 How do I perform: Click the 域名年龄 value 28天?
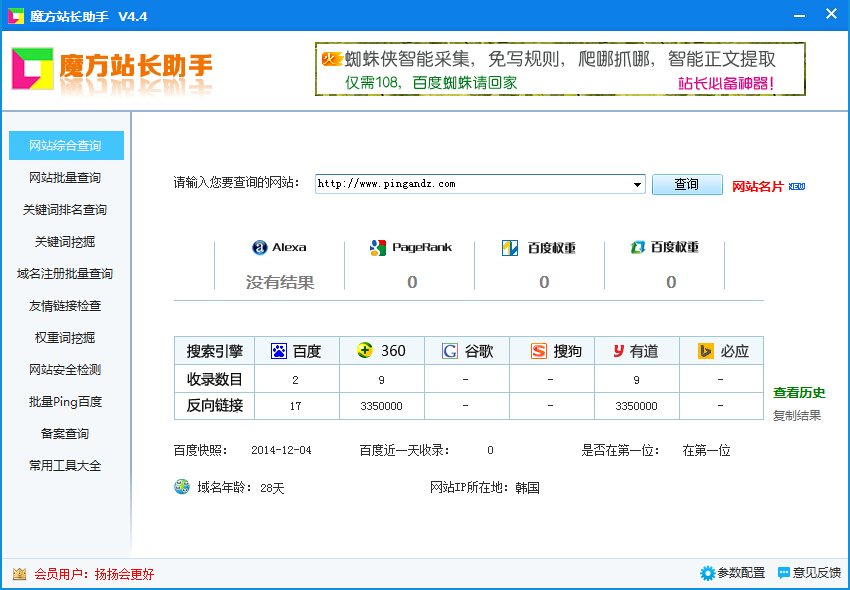pyautogui.click(x=272, y=488)
